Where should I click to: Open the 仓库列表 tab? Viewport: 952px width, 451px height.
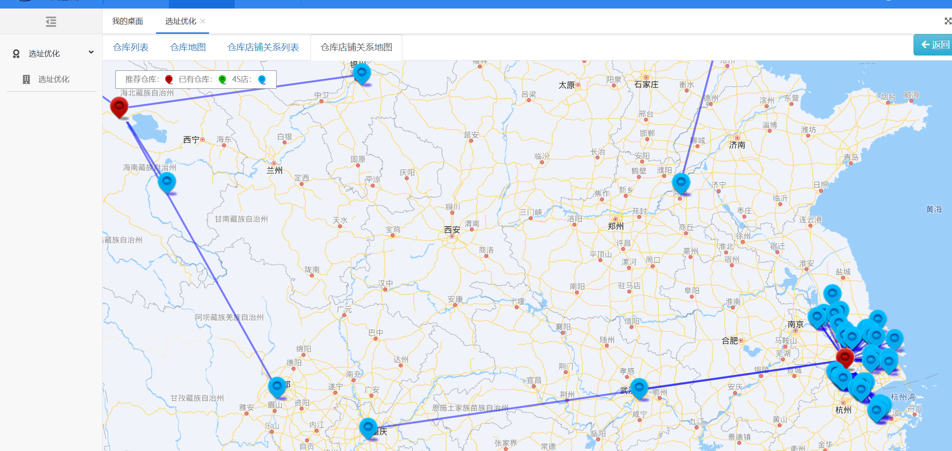[x=131, y=47]
